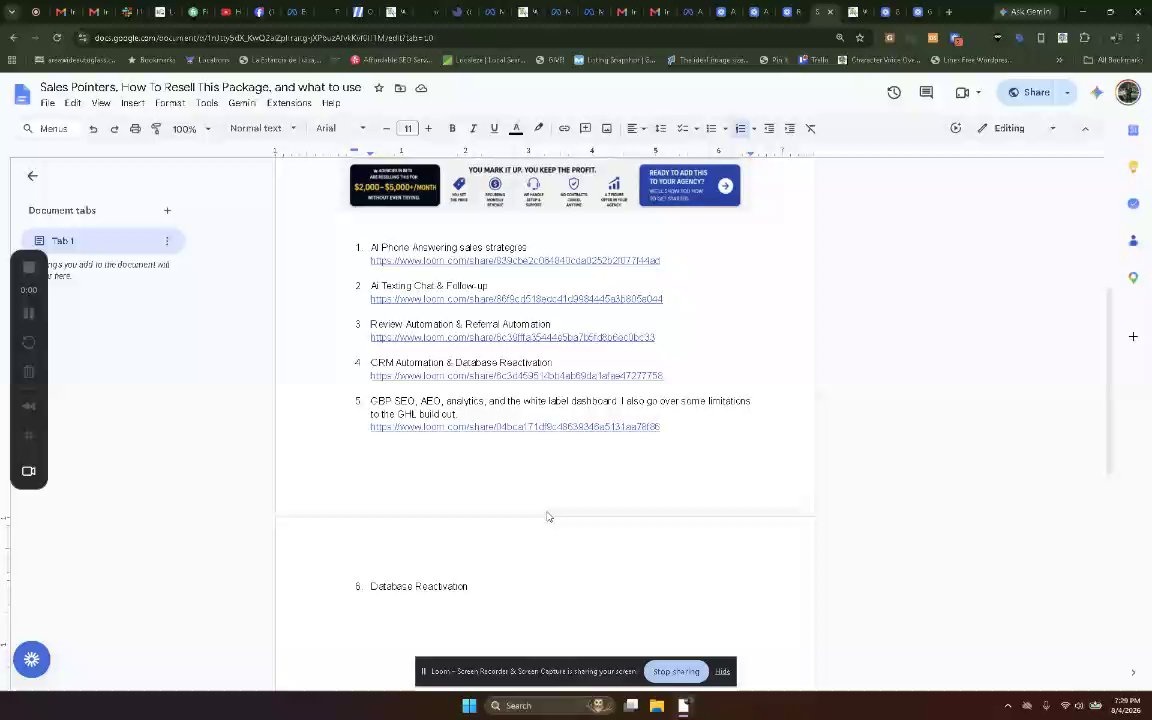Click the Hide link in sharing bar
This screenshot has height=720, width=1152.
tap(722, 672)
